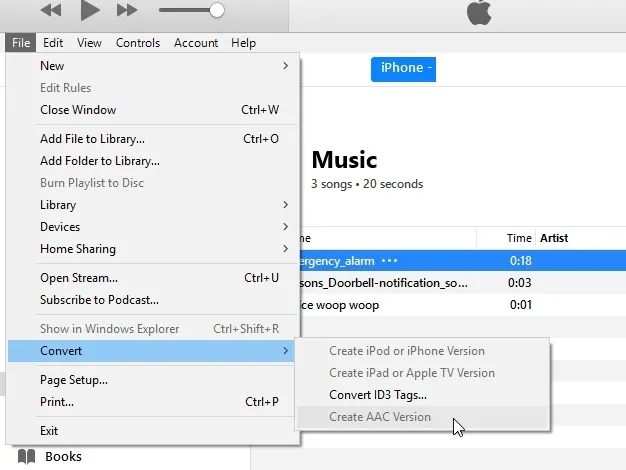This screenshot has height=470, width=626.
Task: Open the View menu
Action: pyautogui.click(x=89, y=43)
